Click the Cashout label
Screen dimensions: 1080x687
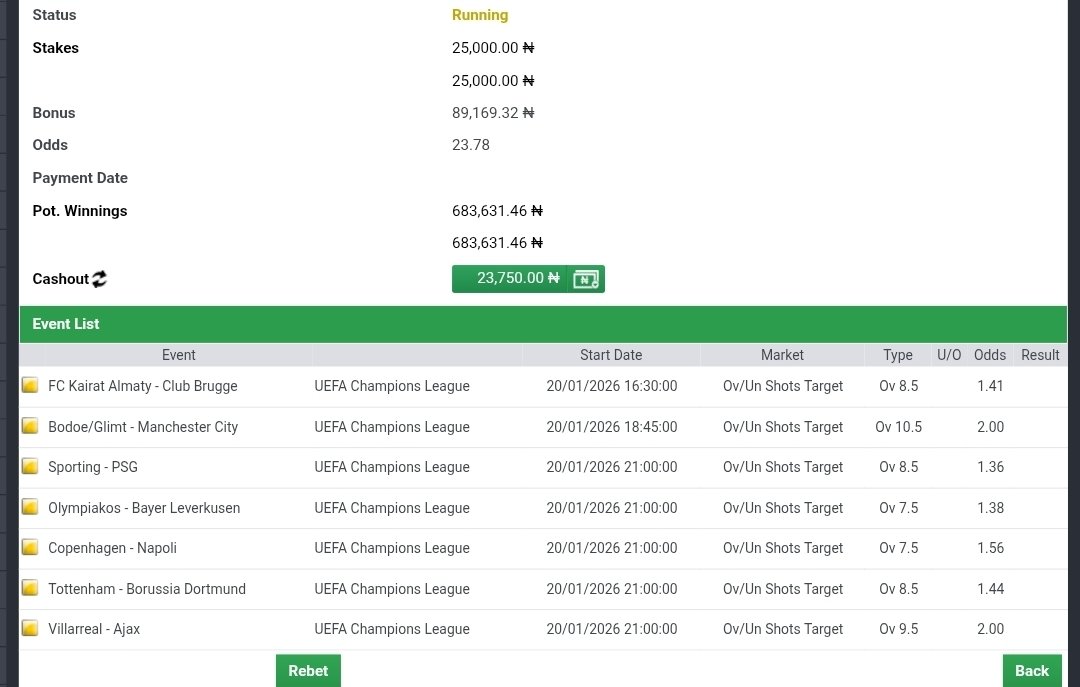(61, 279)
